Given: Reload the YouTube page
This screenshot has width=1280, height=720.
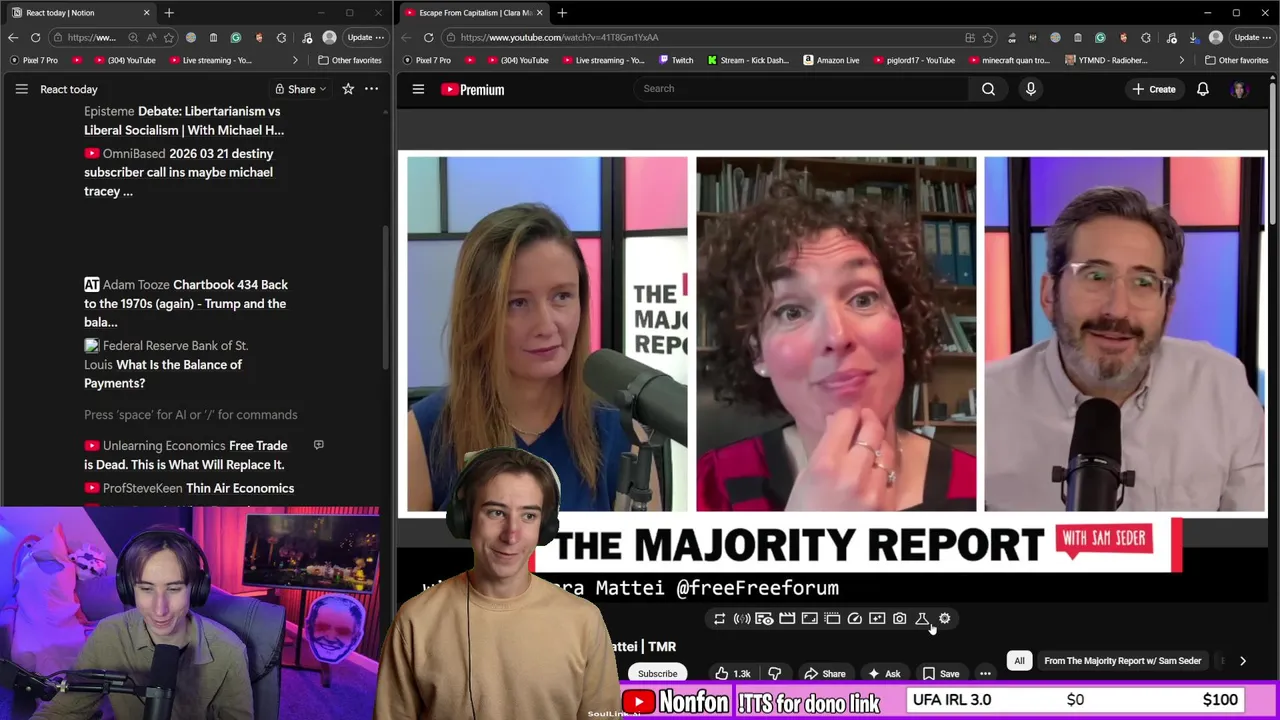Looking at the screenshot, I should pyautogui.click(x=428, y=37).
